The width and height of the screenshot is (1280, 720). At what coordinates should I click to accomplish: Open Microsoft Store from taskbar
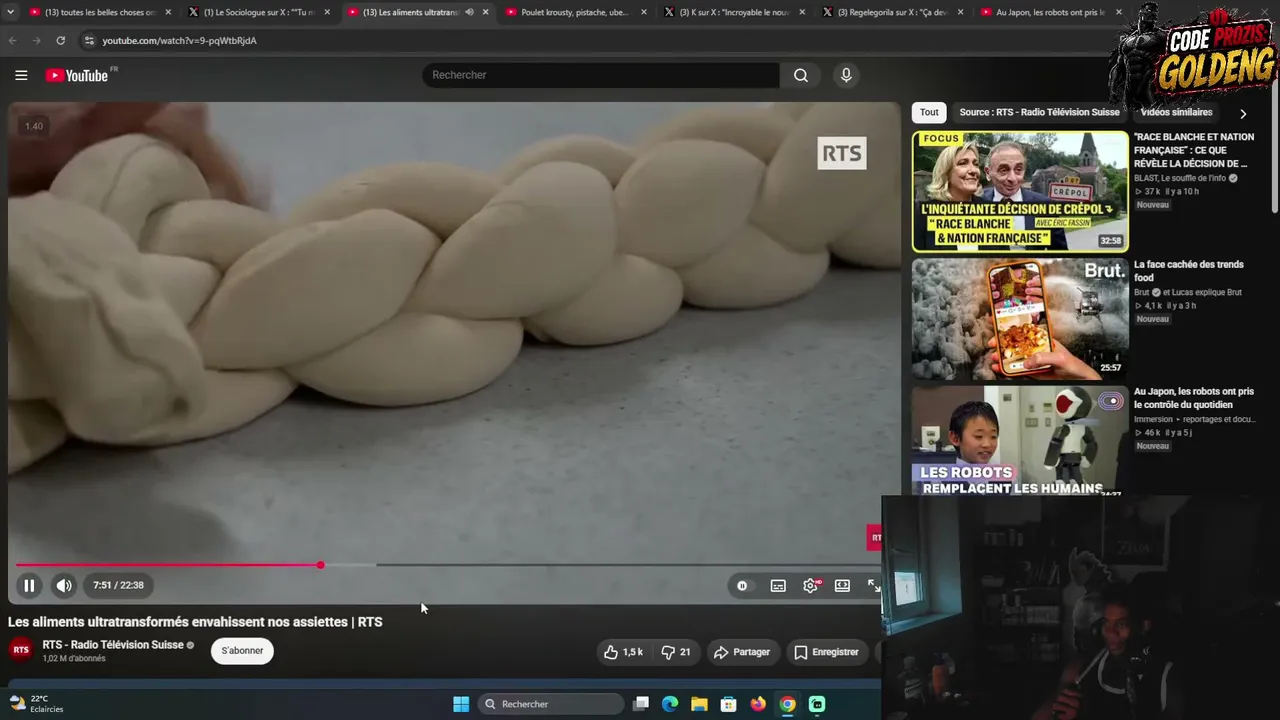[729, 704]
